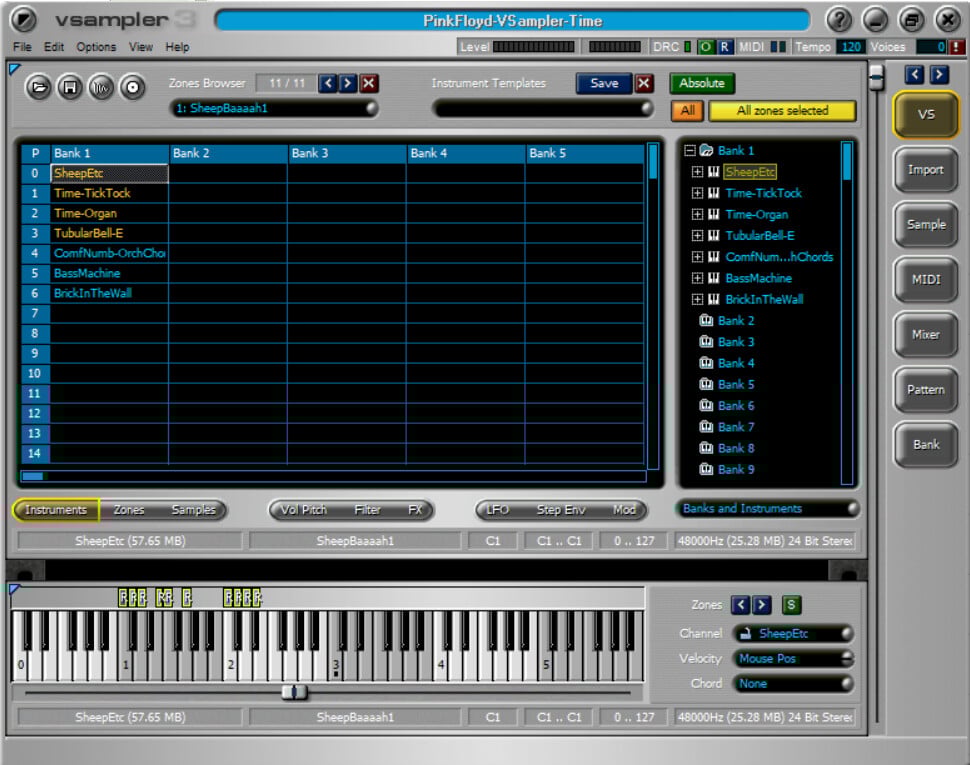Click the Save template button
Image resolution: width=970 pixels, height=765 pixels.
pos(604,84)
